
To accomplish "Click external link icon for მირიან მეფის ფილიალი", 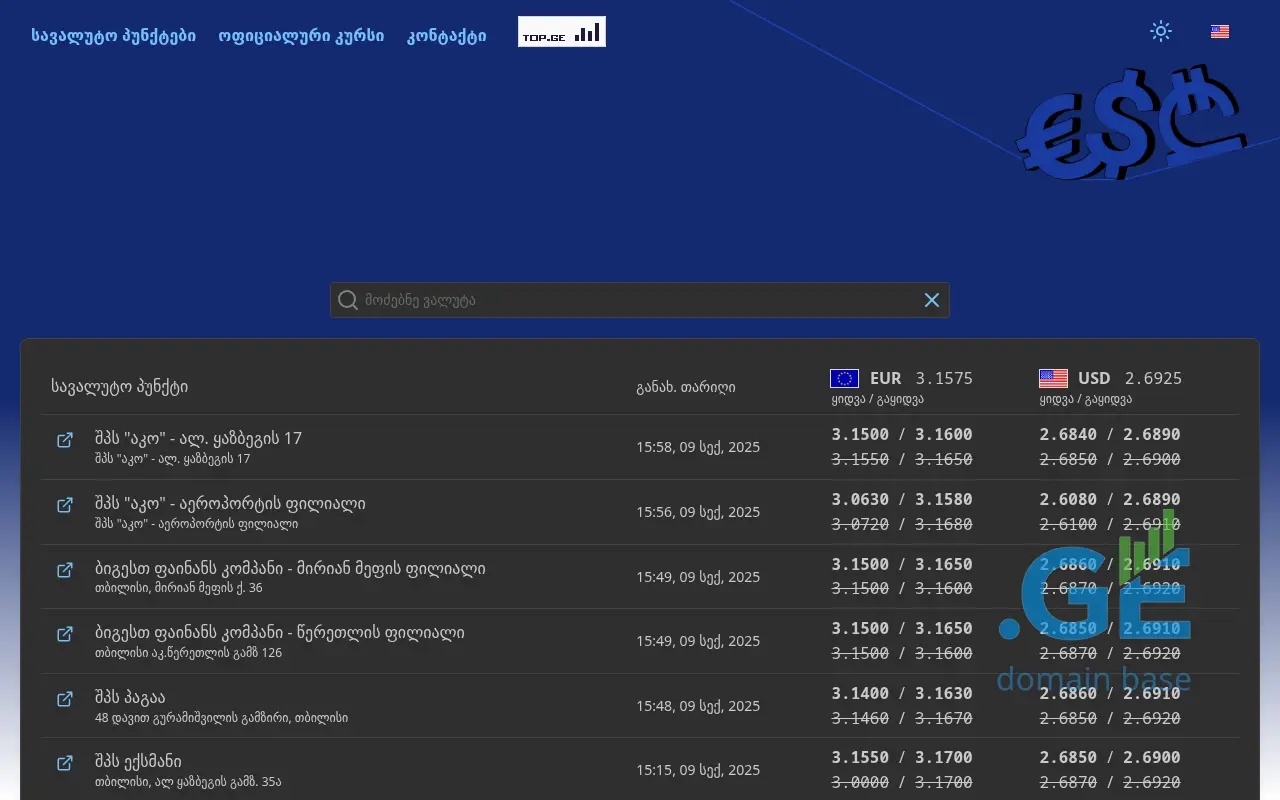I will click(65, 570).
